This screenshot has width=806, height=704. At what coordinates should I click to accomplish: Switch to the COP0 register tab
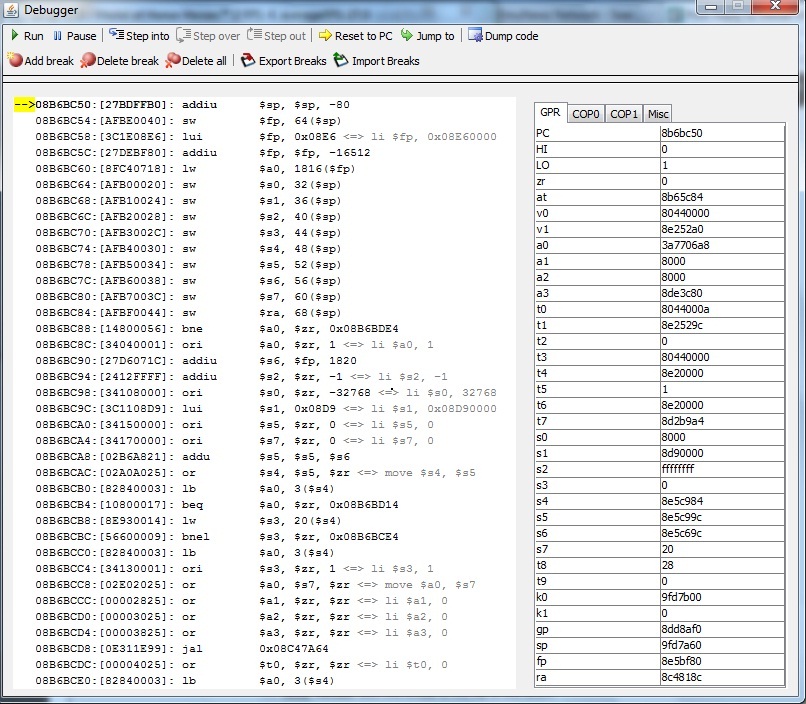pyautogui.click(x=586, y=114)
